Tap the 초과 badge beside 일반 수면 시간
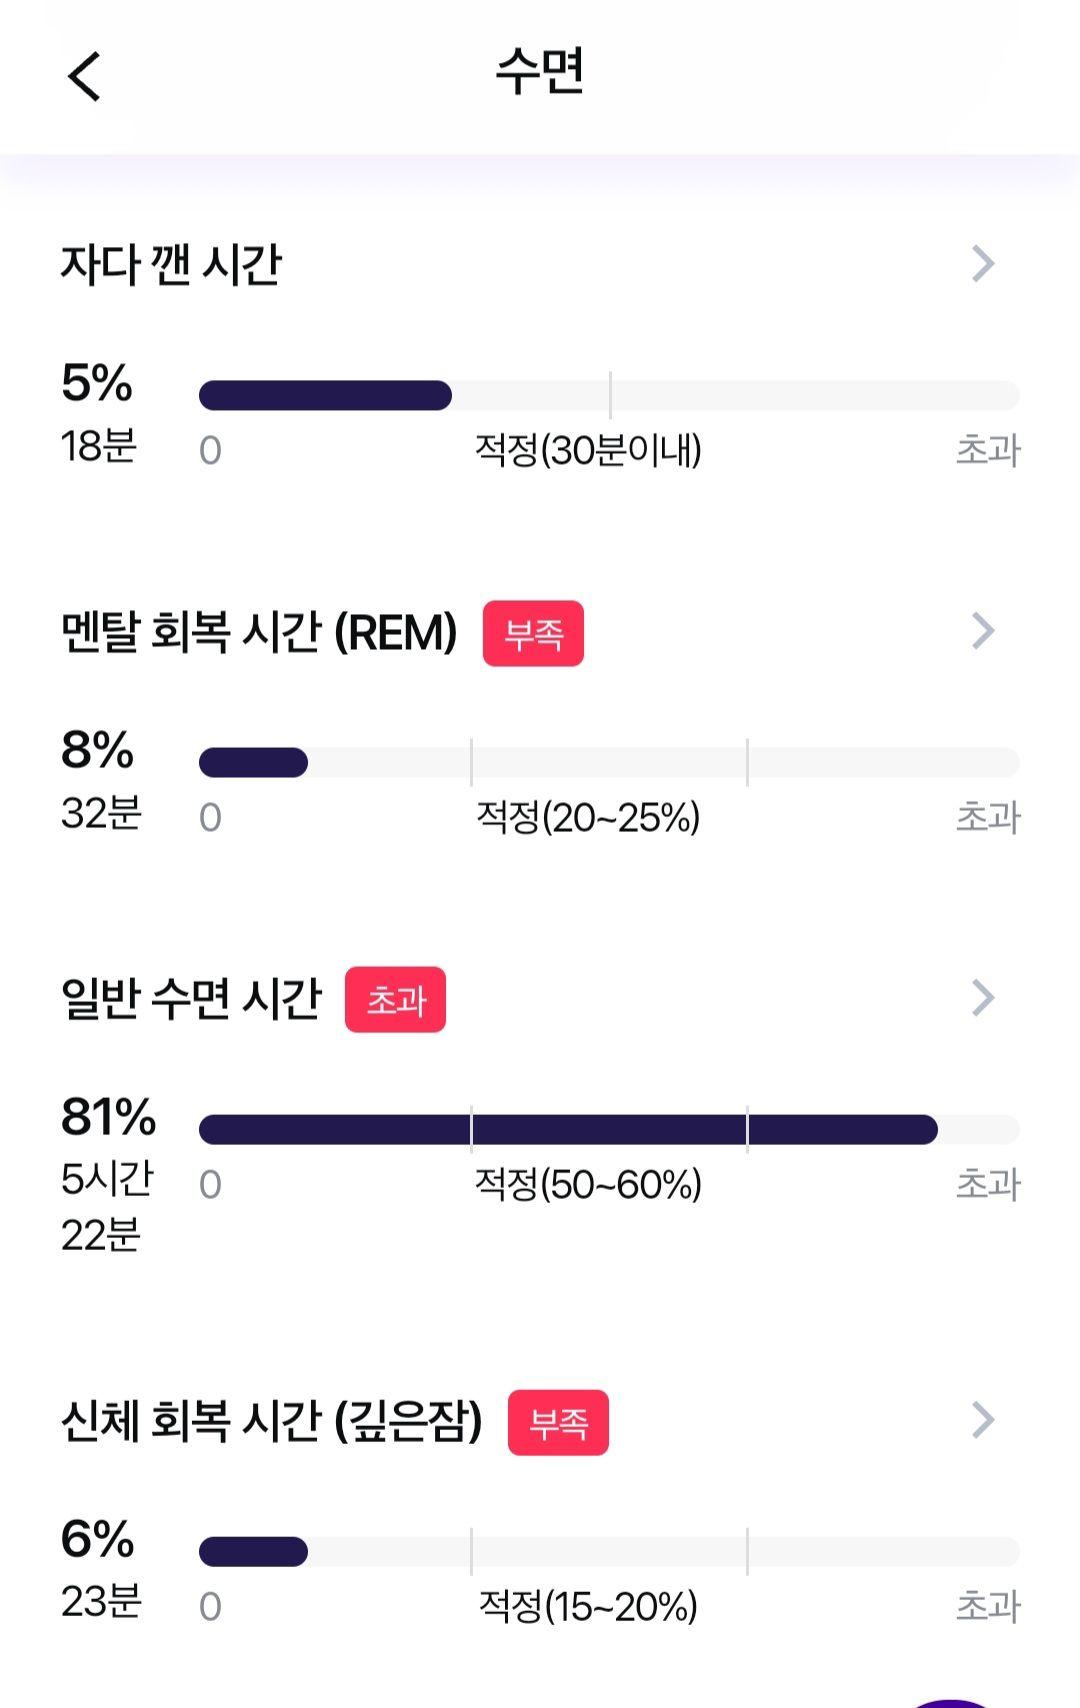 pos(395,1000)
